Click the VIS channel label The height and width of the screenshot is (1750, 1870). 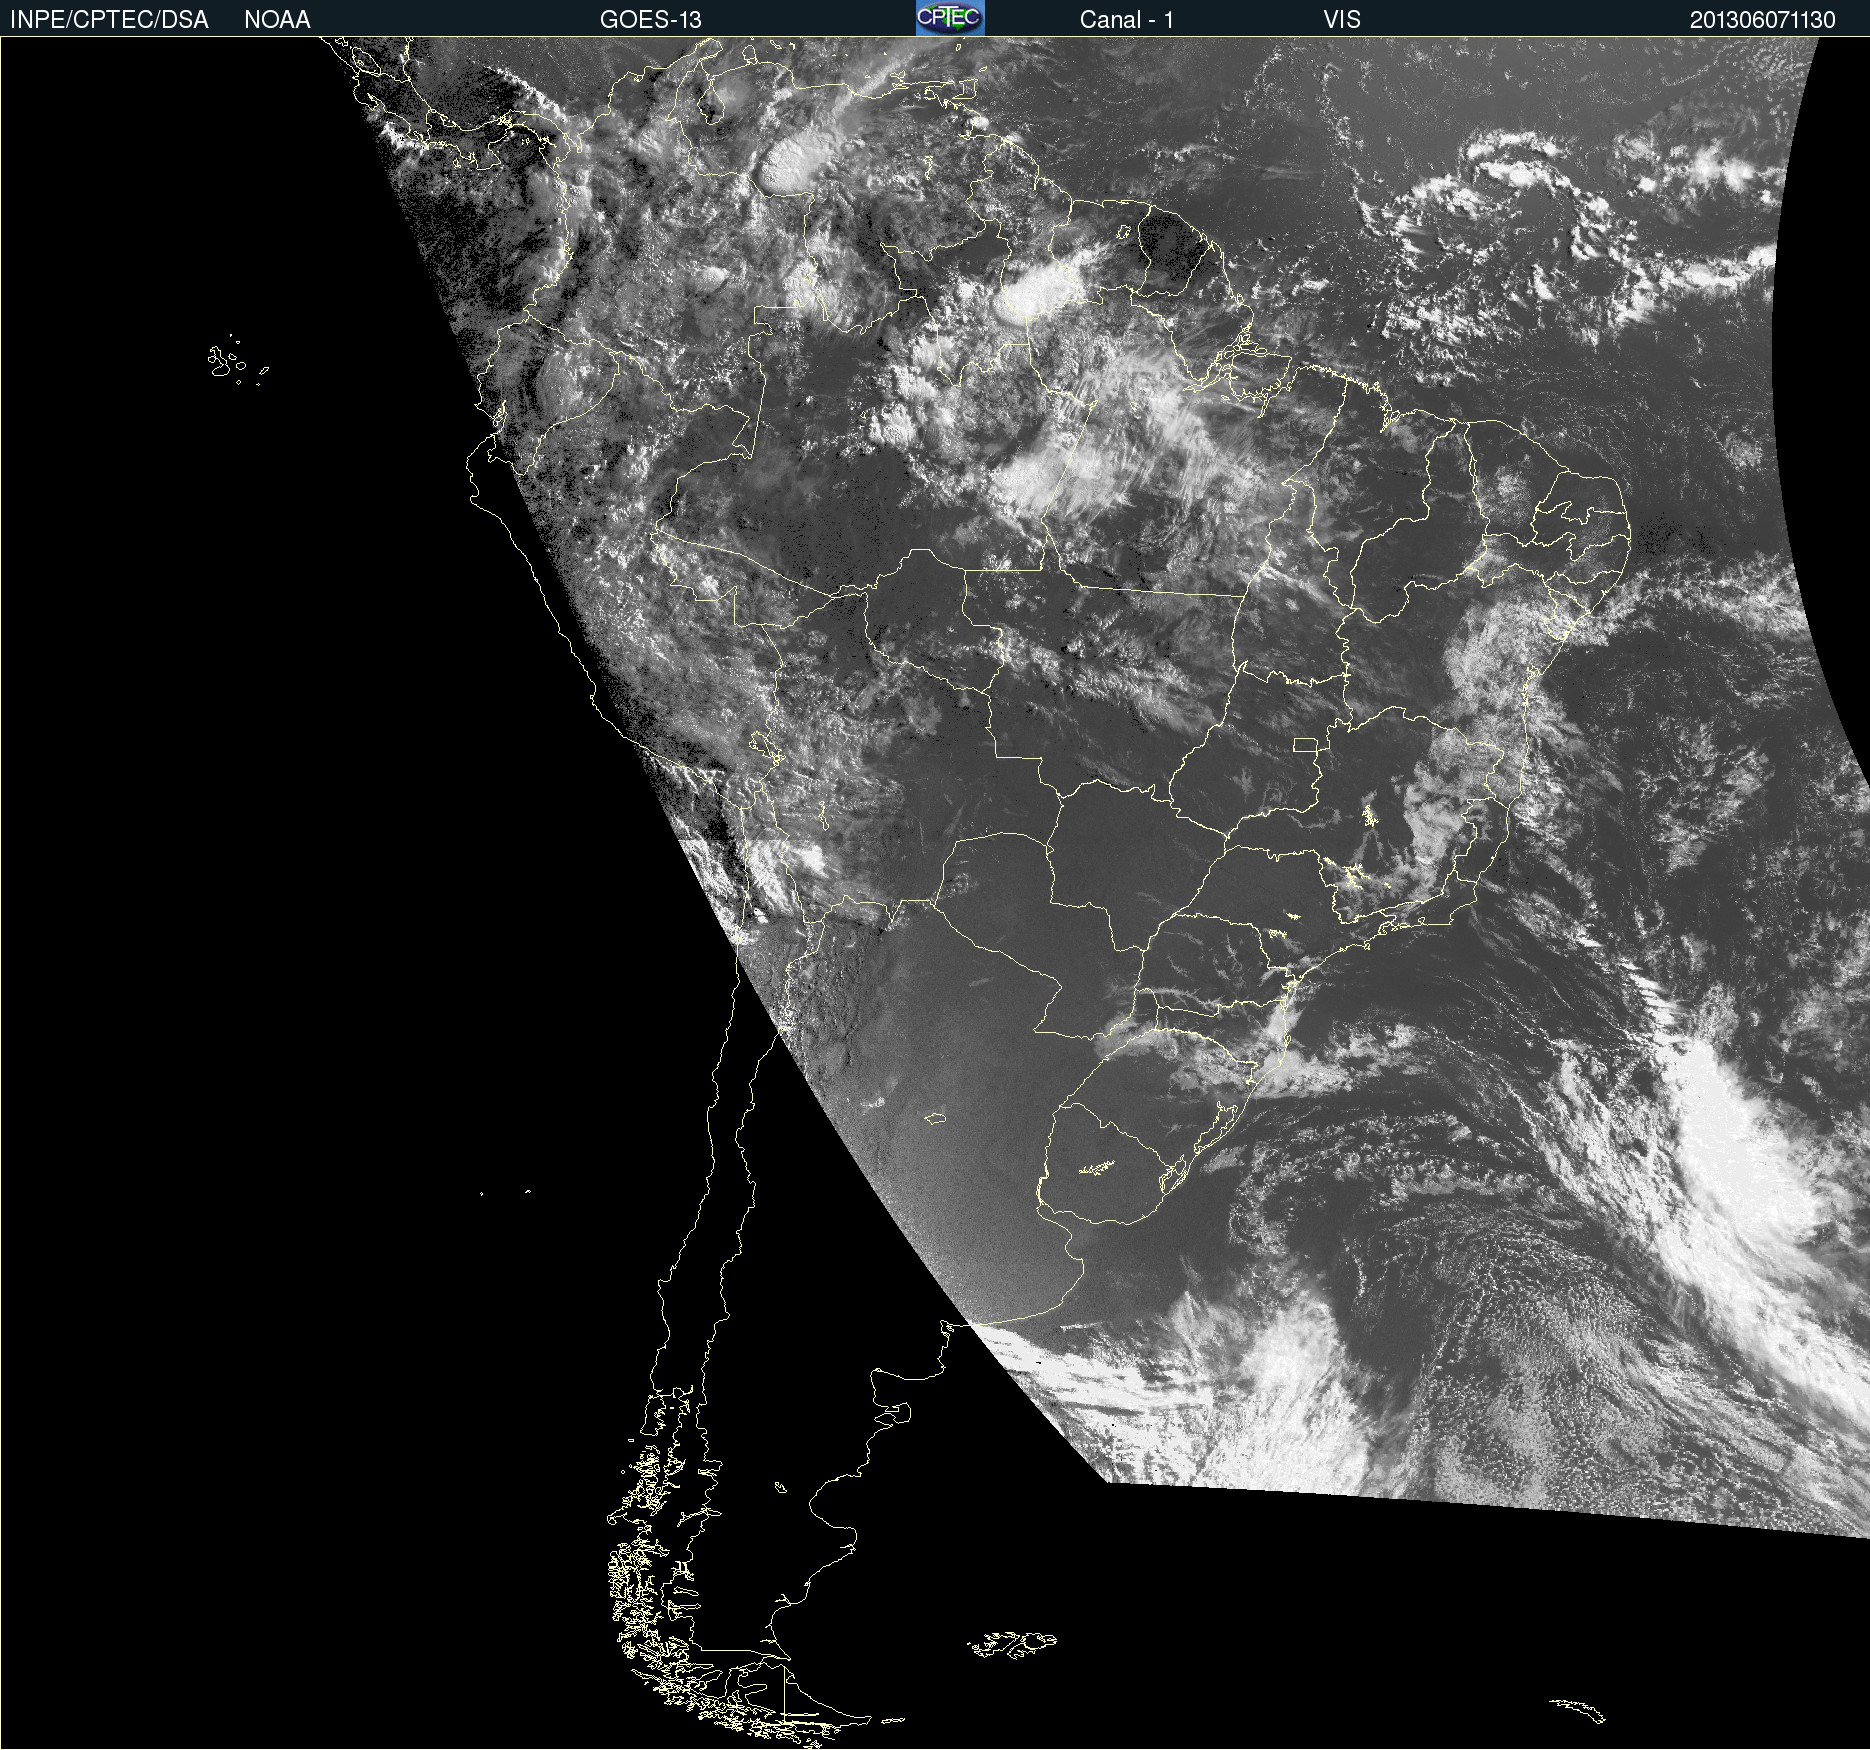click(1342, 20)
